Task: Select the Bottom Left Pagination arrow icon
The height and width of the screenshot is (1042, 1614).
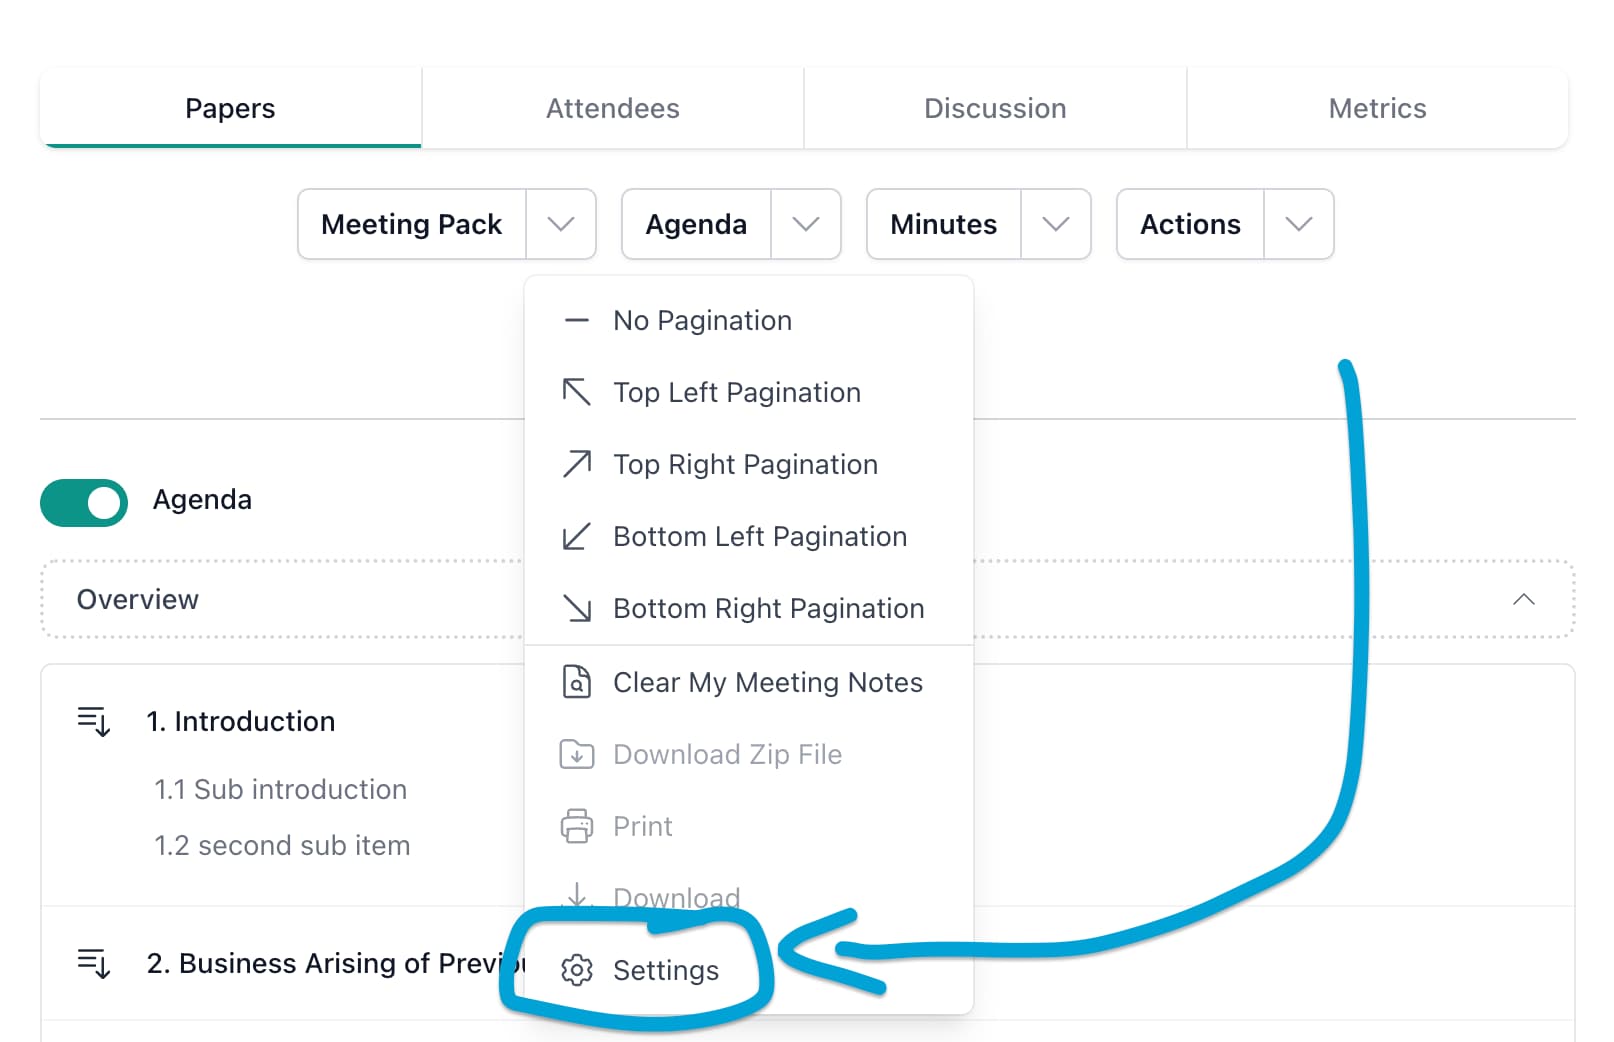Action: click(576, 536)
